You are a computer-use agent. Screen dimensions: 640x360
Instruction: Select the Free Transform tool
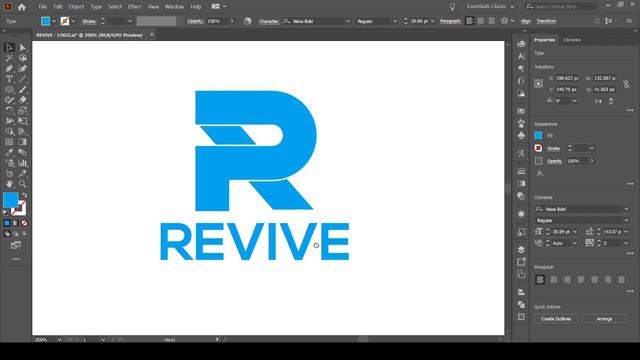pos(22,121)
